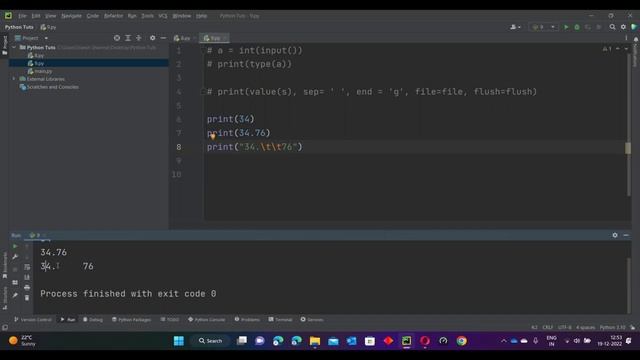Open the Edit menu
Viewport: 640px width, 360px height.
pos(36,16)
